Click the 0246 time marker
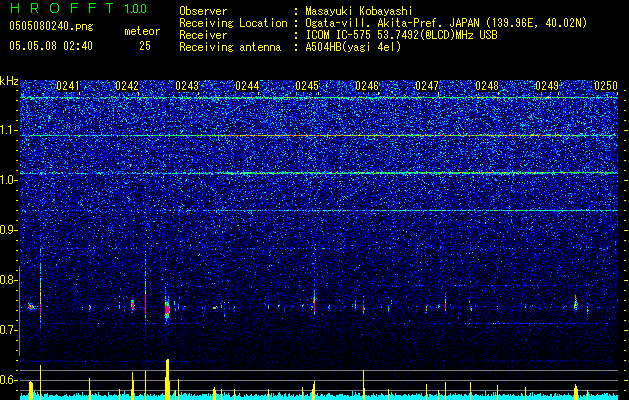Screen dimensions: 629x400 367,86
